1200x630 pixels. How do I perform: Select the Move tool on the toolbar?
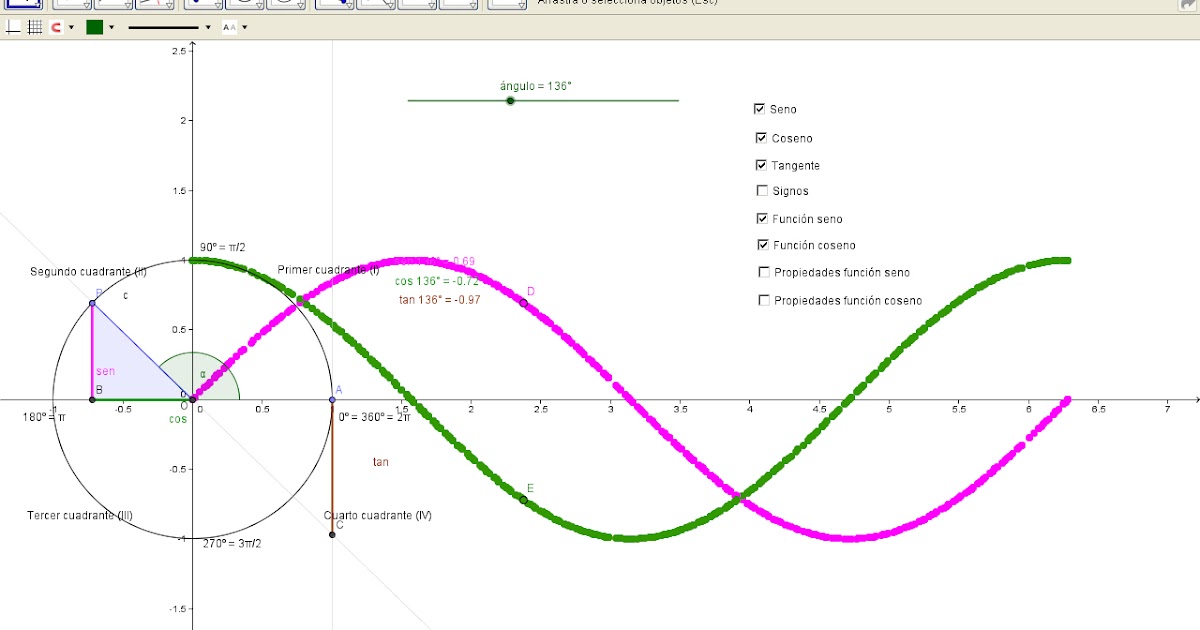click(x=24, y=5)
